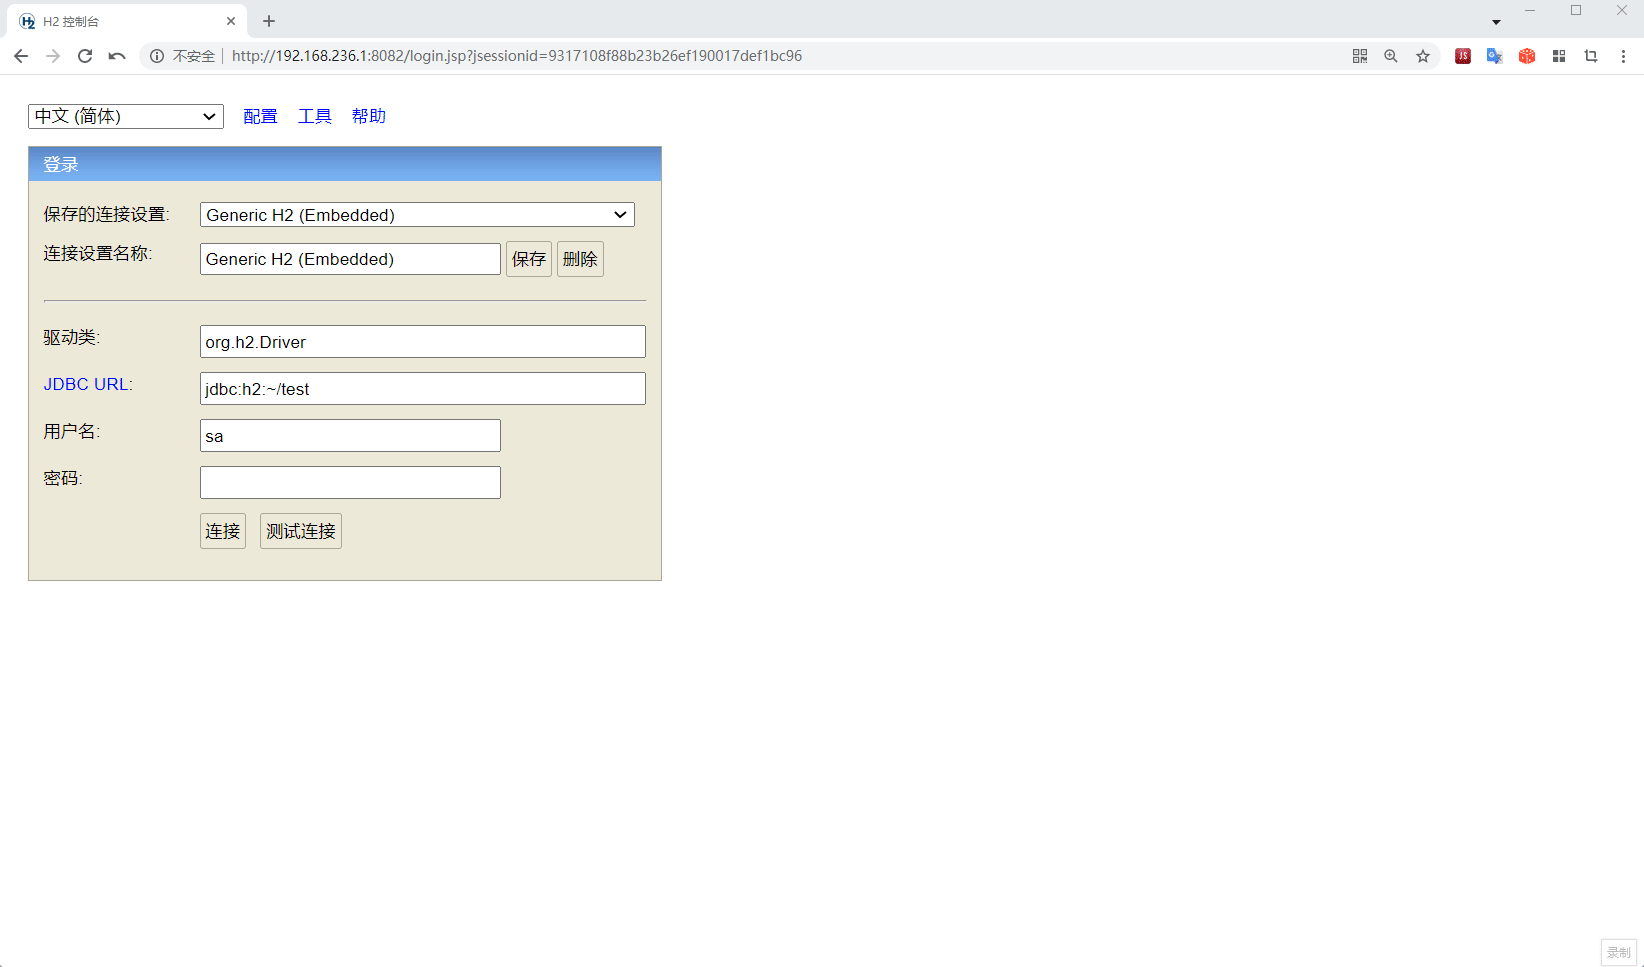Screen dimensions: 1644x967
Task: Focus the 驱动类 driver class field
Action: coord(423,341)
